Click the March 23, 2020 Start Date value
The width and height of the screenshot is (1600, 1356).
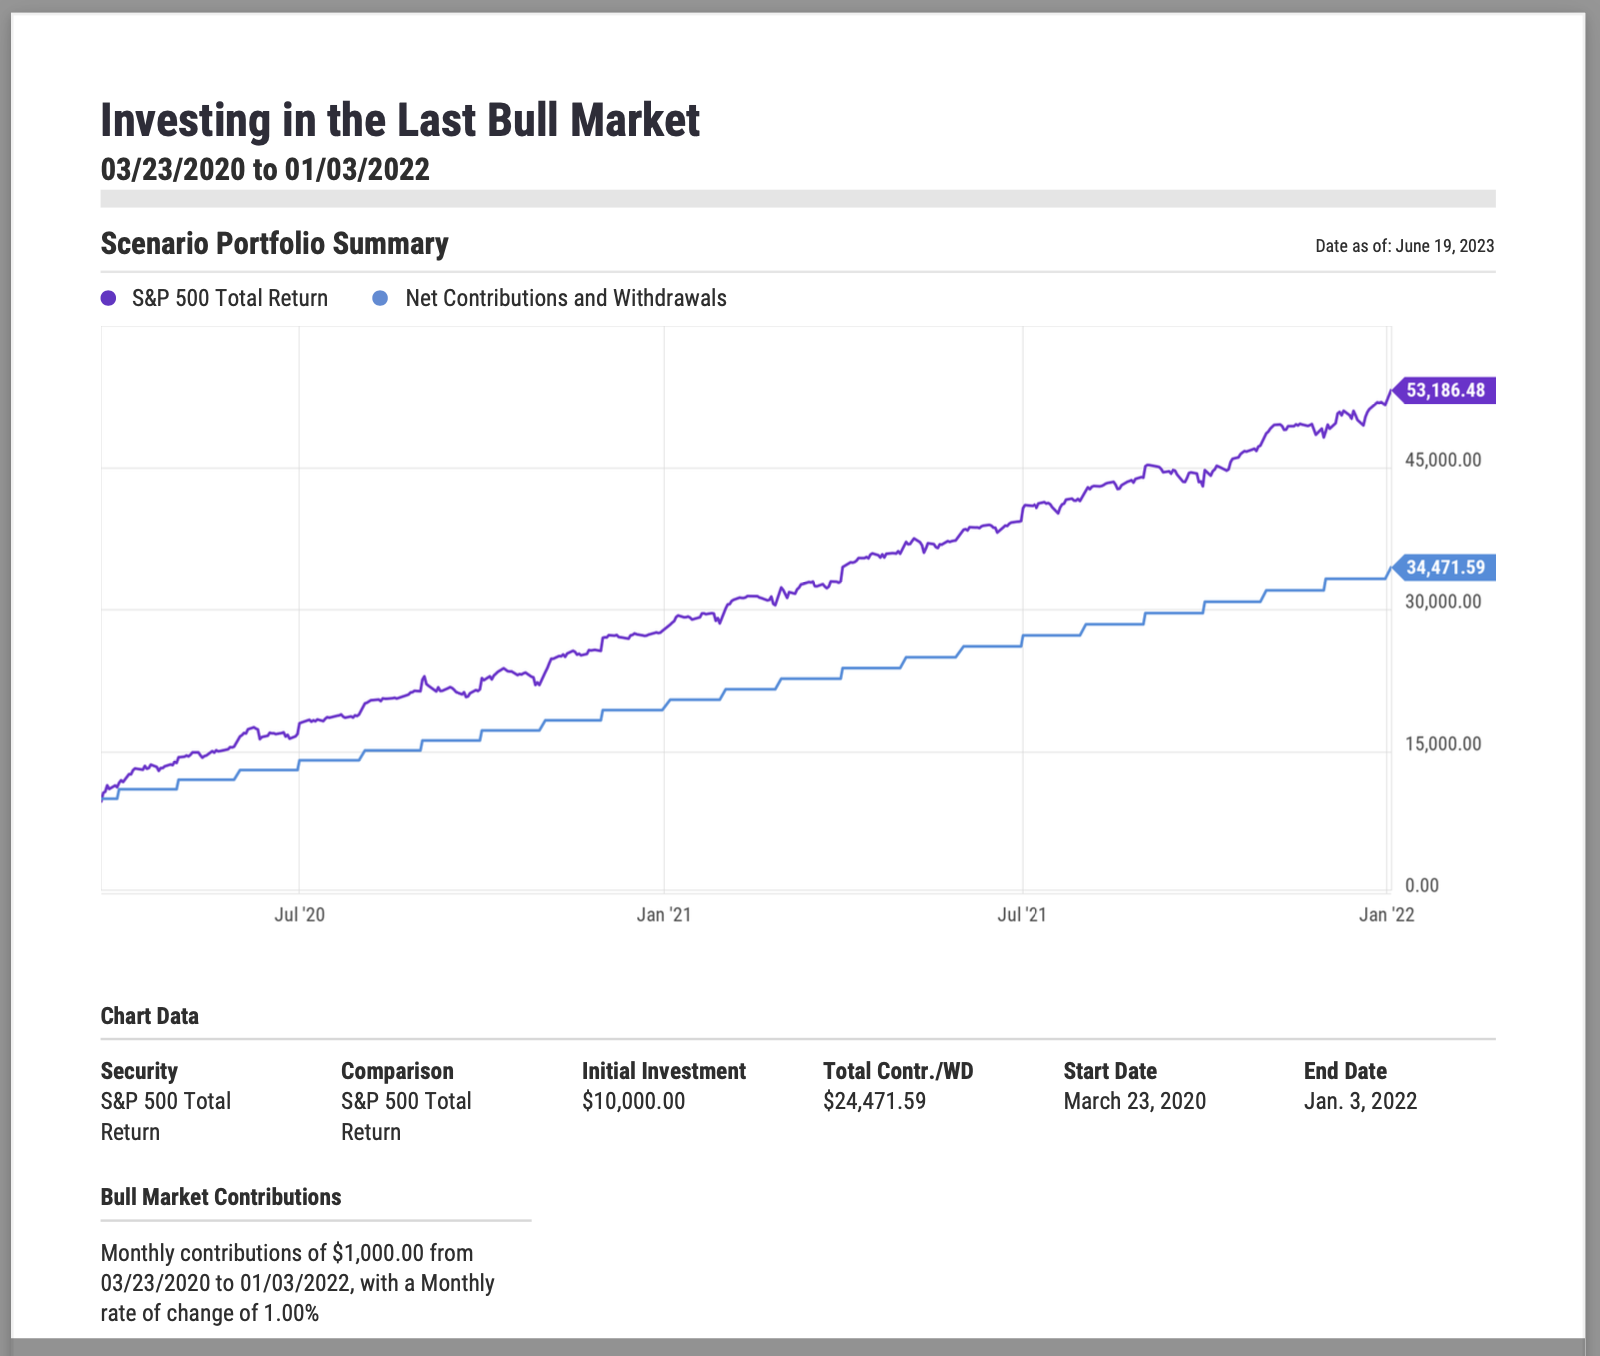point(1134,1101)
